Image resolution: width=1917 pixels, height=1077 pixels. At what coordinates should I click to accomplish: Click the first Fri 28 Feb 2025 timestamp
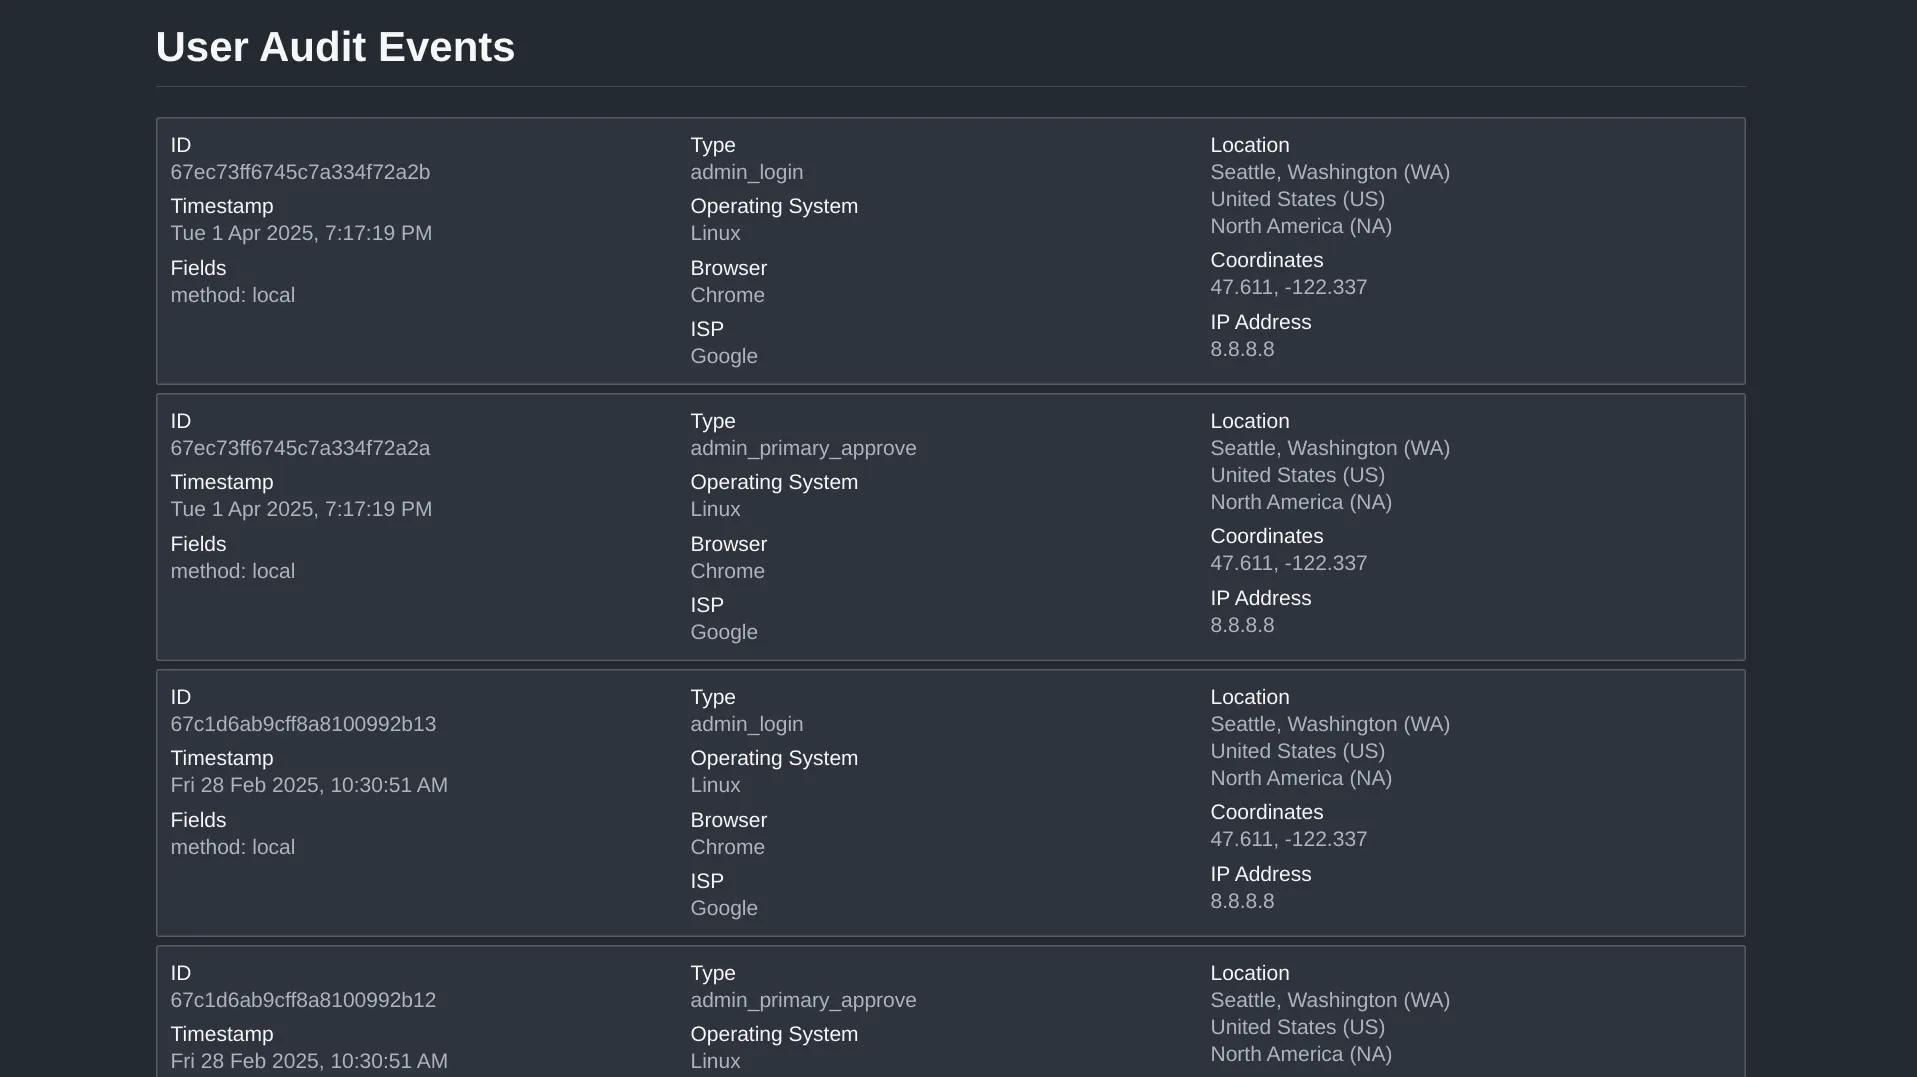(x=309, y=785)
